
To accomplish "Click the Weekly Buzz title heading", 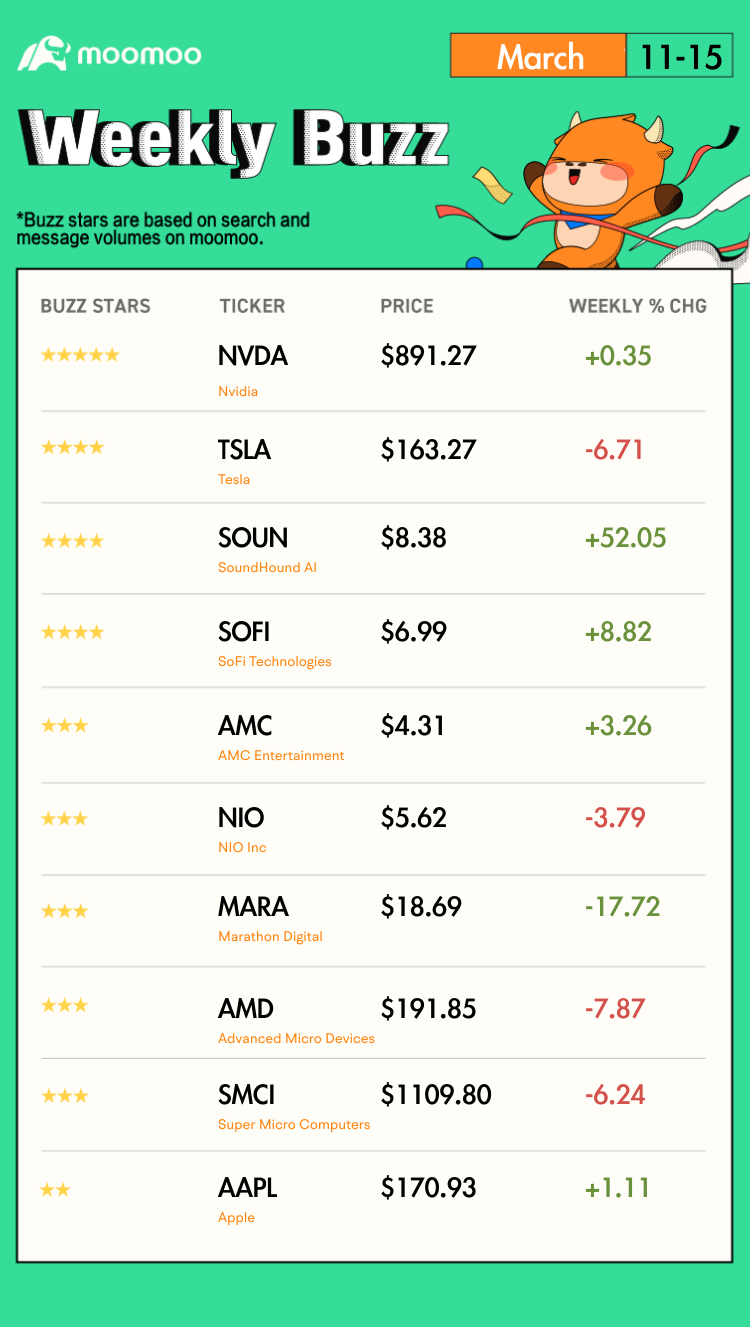I will 233,139.
